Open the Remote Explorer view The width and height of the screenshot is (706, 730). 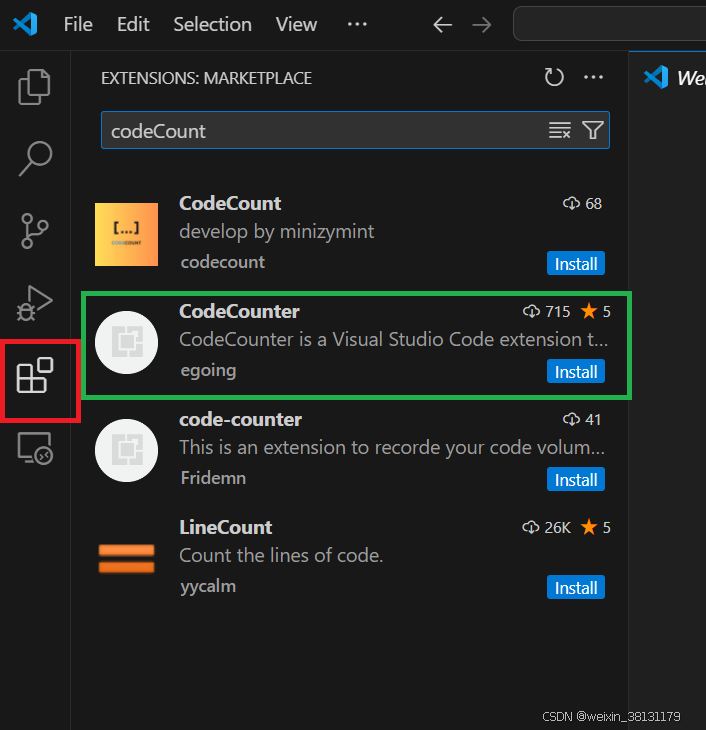(x=35, y=448)
